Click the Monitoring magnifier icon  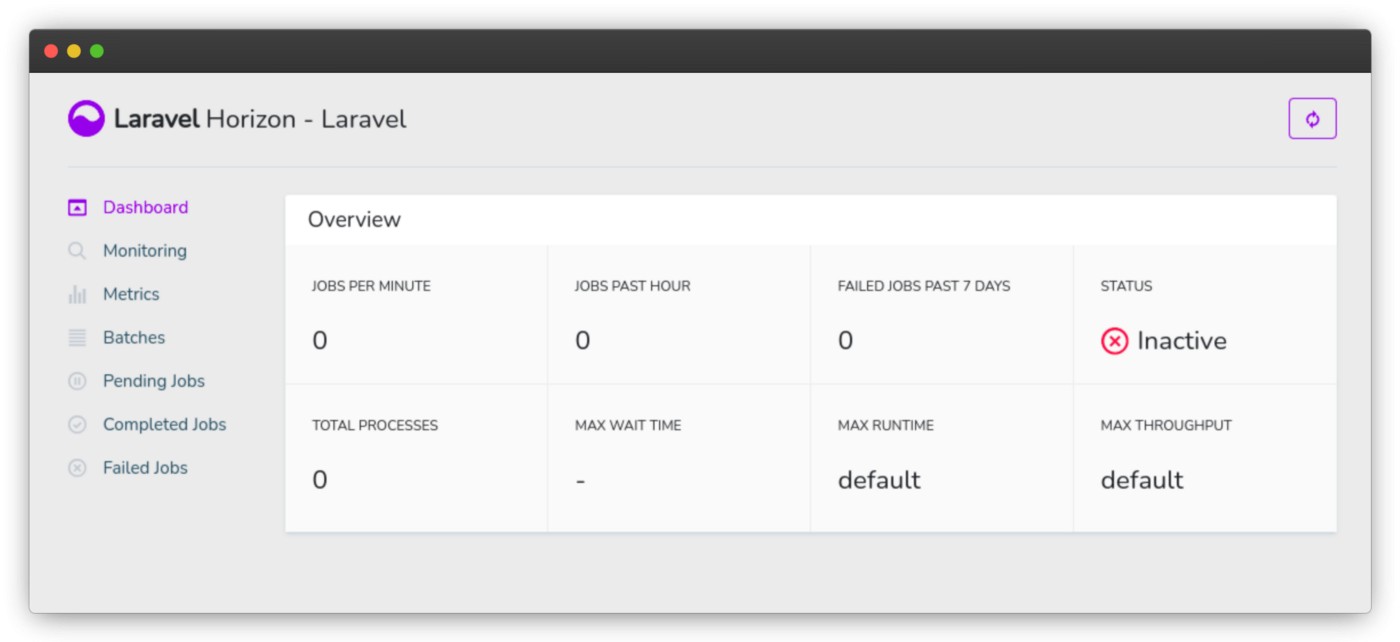click(77, 251)
